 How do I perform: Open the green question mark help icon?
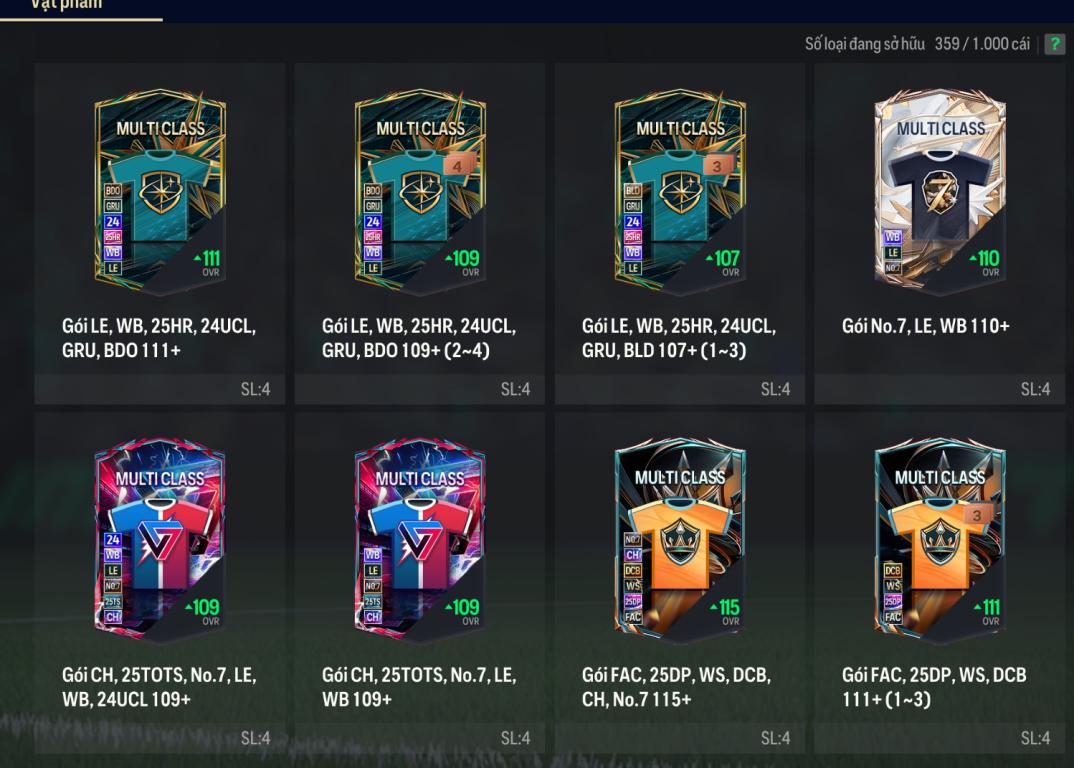pos(1055,44)
